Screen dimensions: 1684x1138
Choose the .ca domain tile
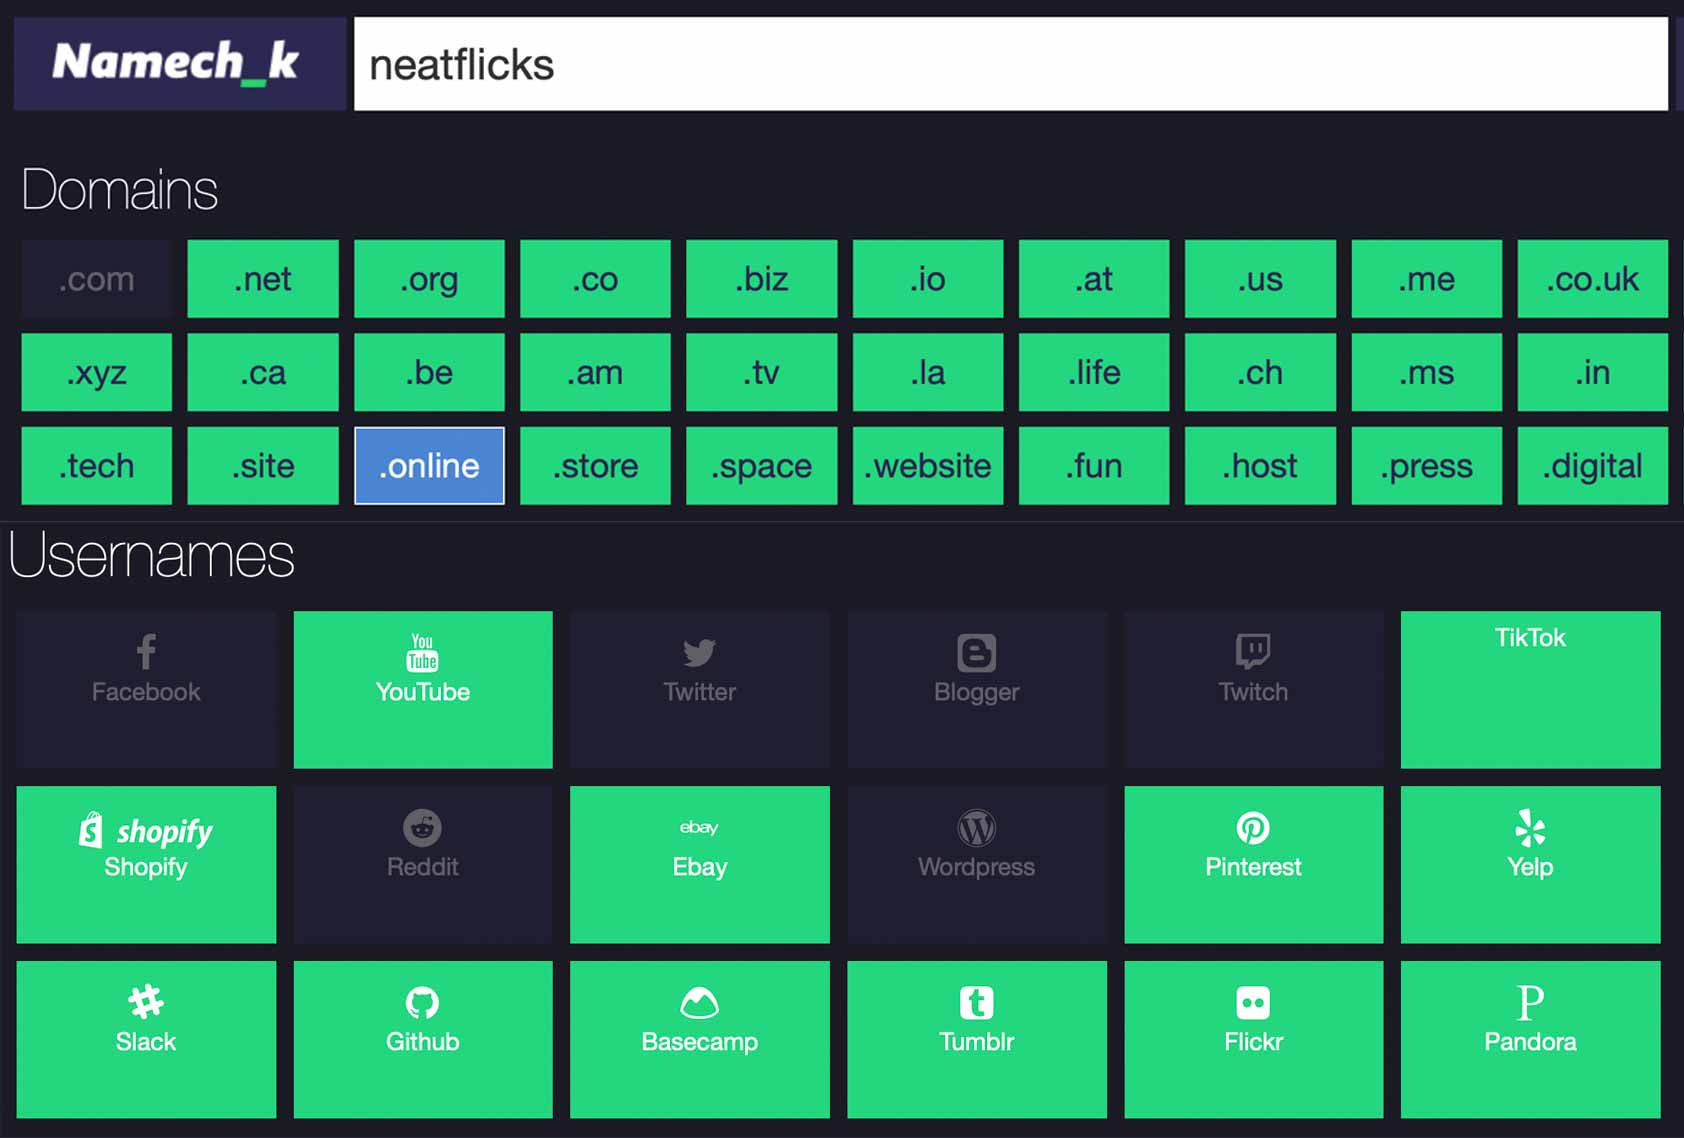(x=263, y=372)
